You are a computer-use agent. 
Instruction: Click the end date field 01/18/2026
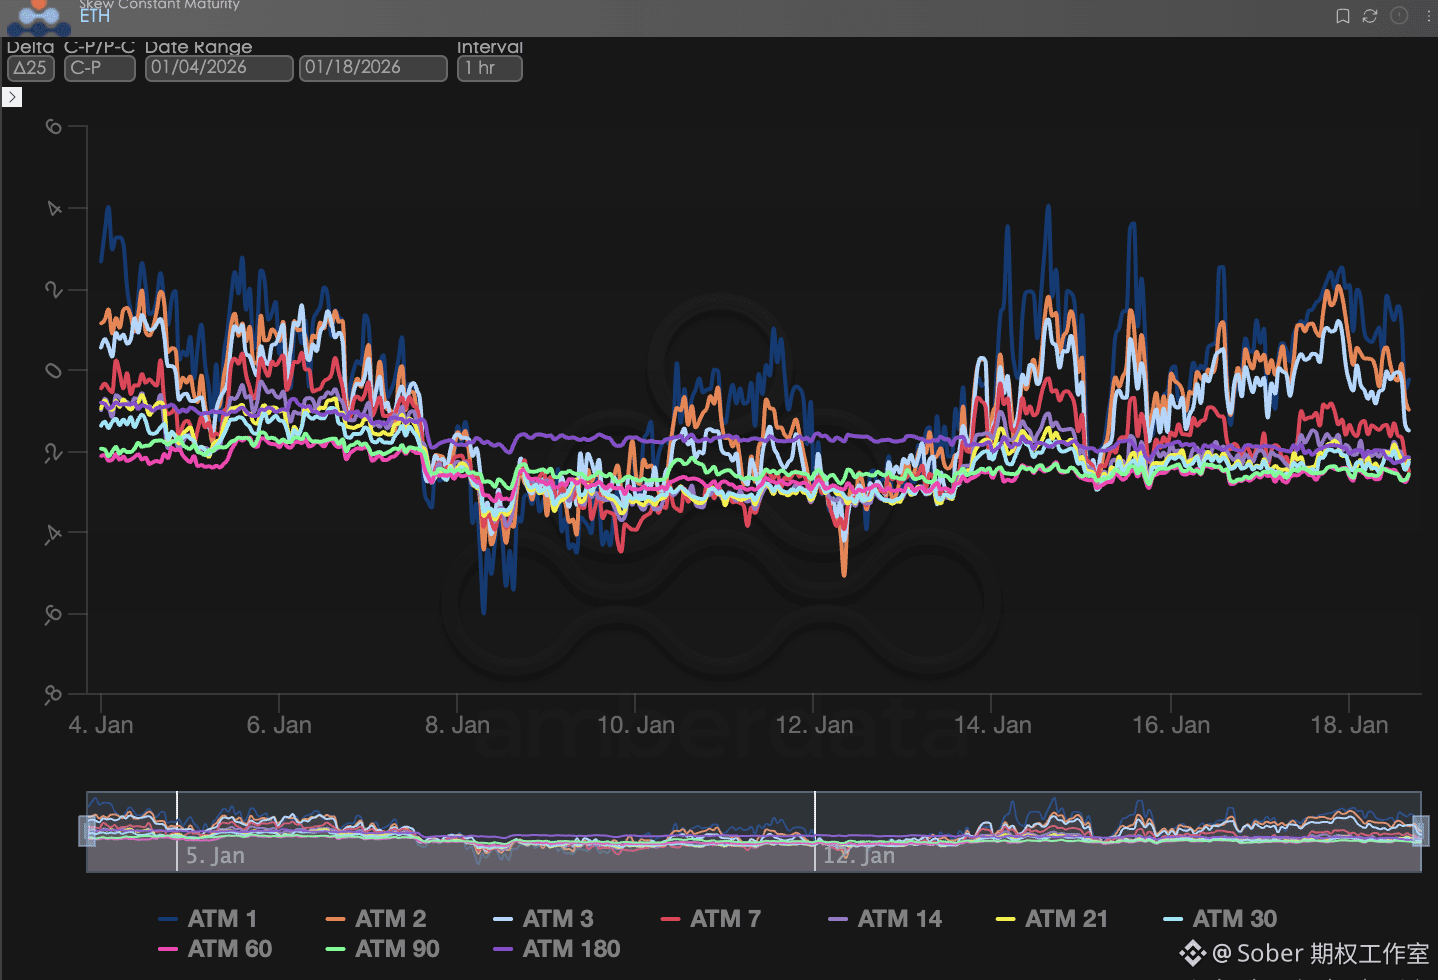tap(373, 68)
